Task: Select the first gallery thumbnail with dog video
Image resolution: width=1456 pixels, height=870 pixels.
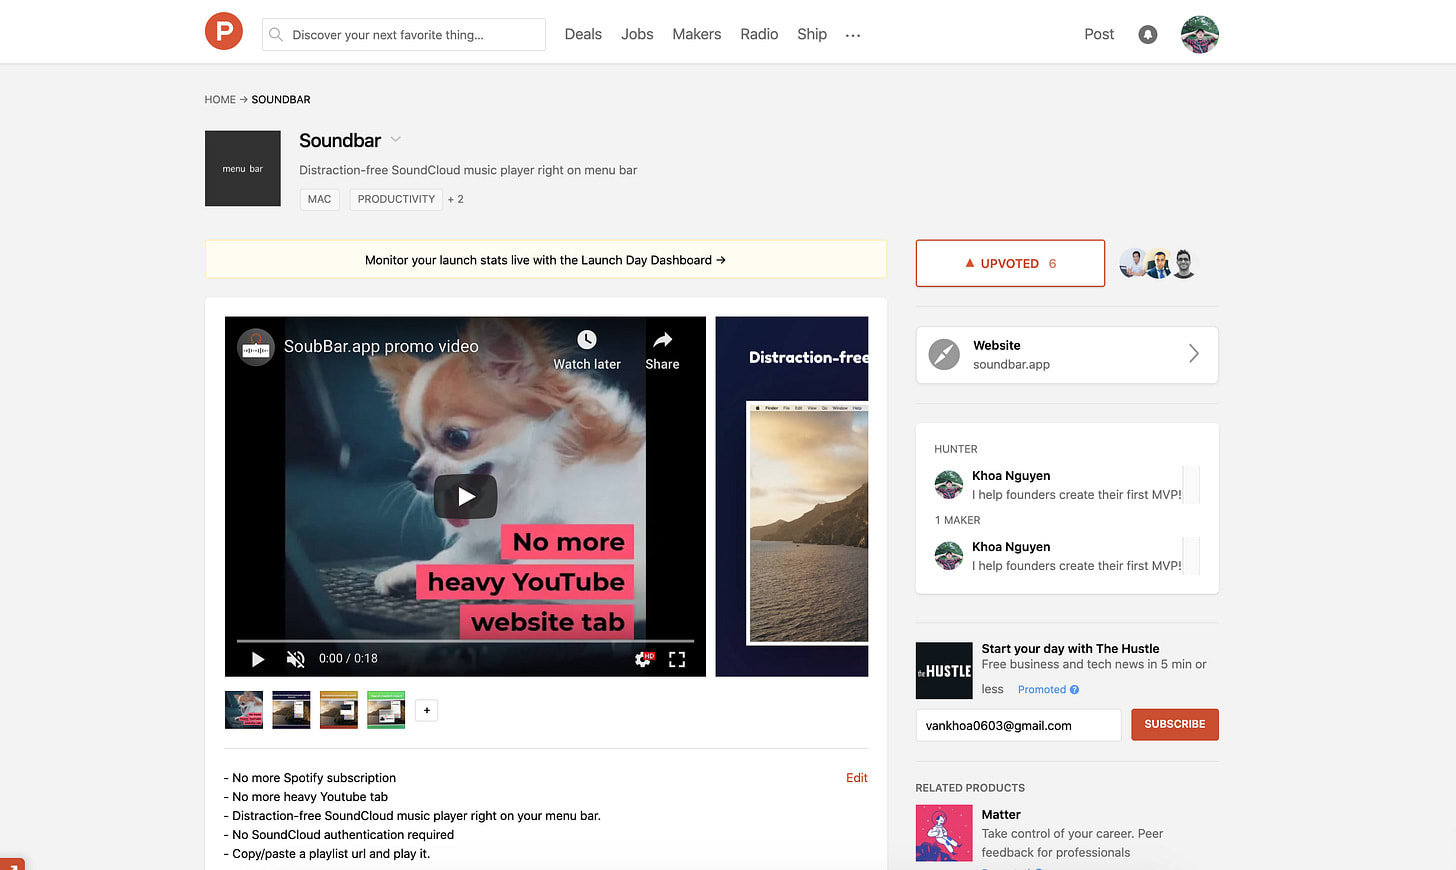Action: (244, 710)
